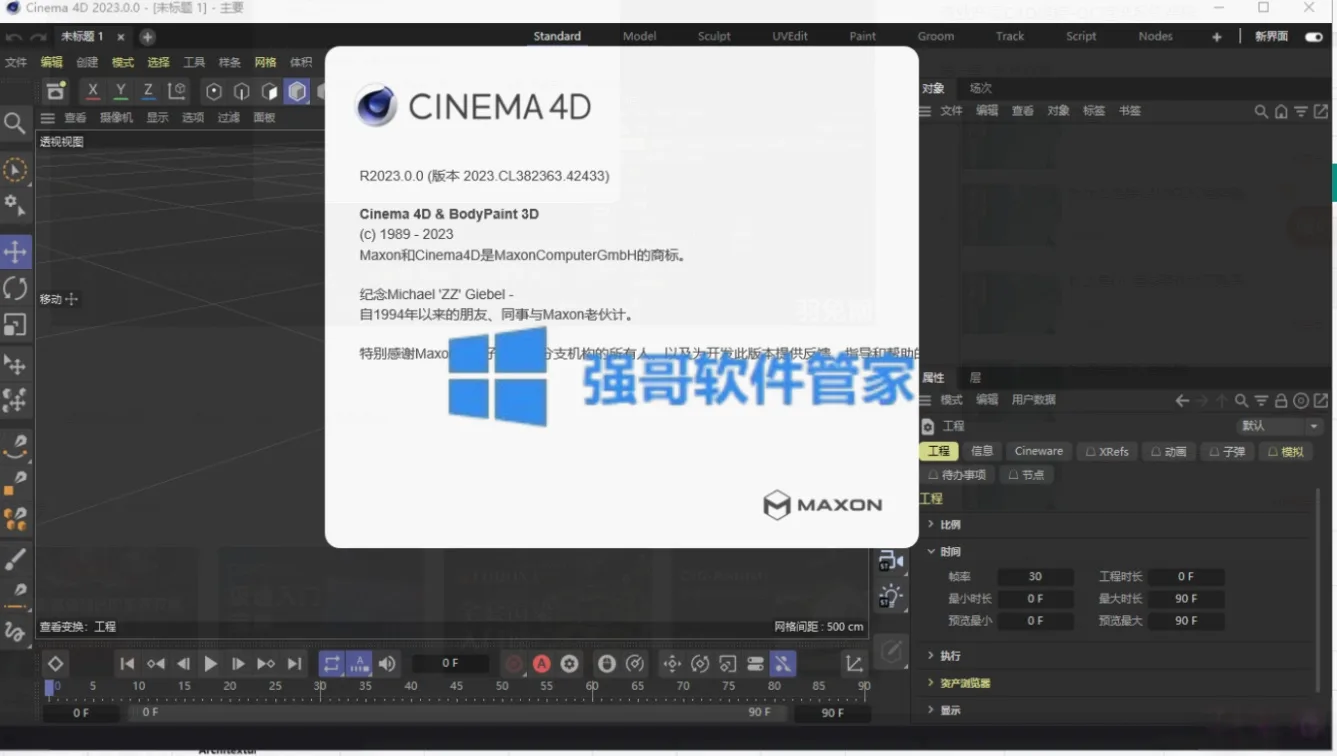Enable autokeying red A button
This screenshot has height=756, width=1337.
click(541, 663)
